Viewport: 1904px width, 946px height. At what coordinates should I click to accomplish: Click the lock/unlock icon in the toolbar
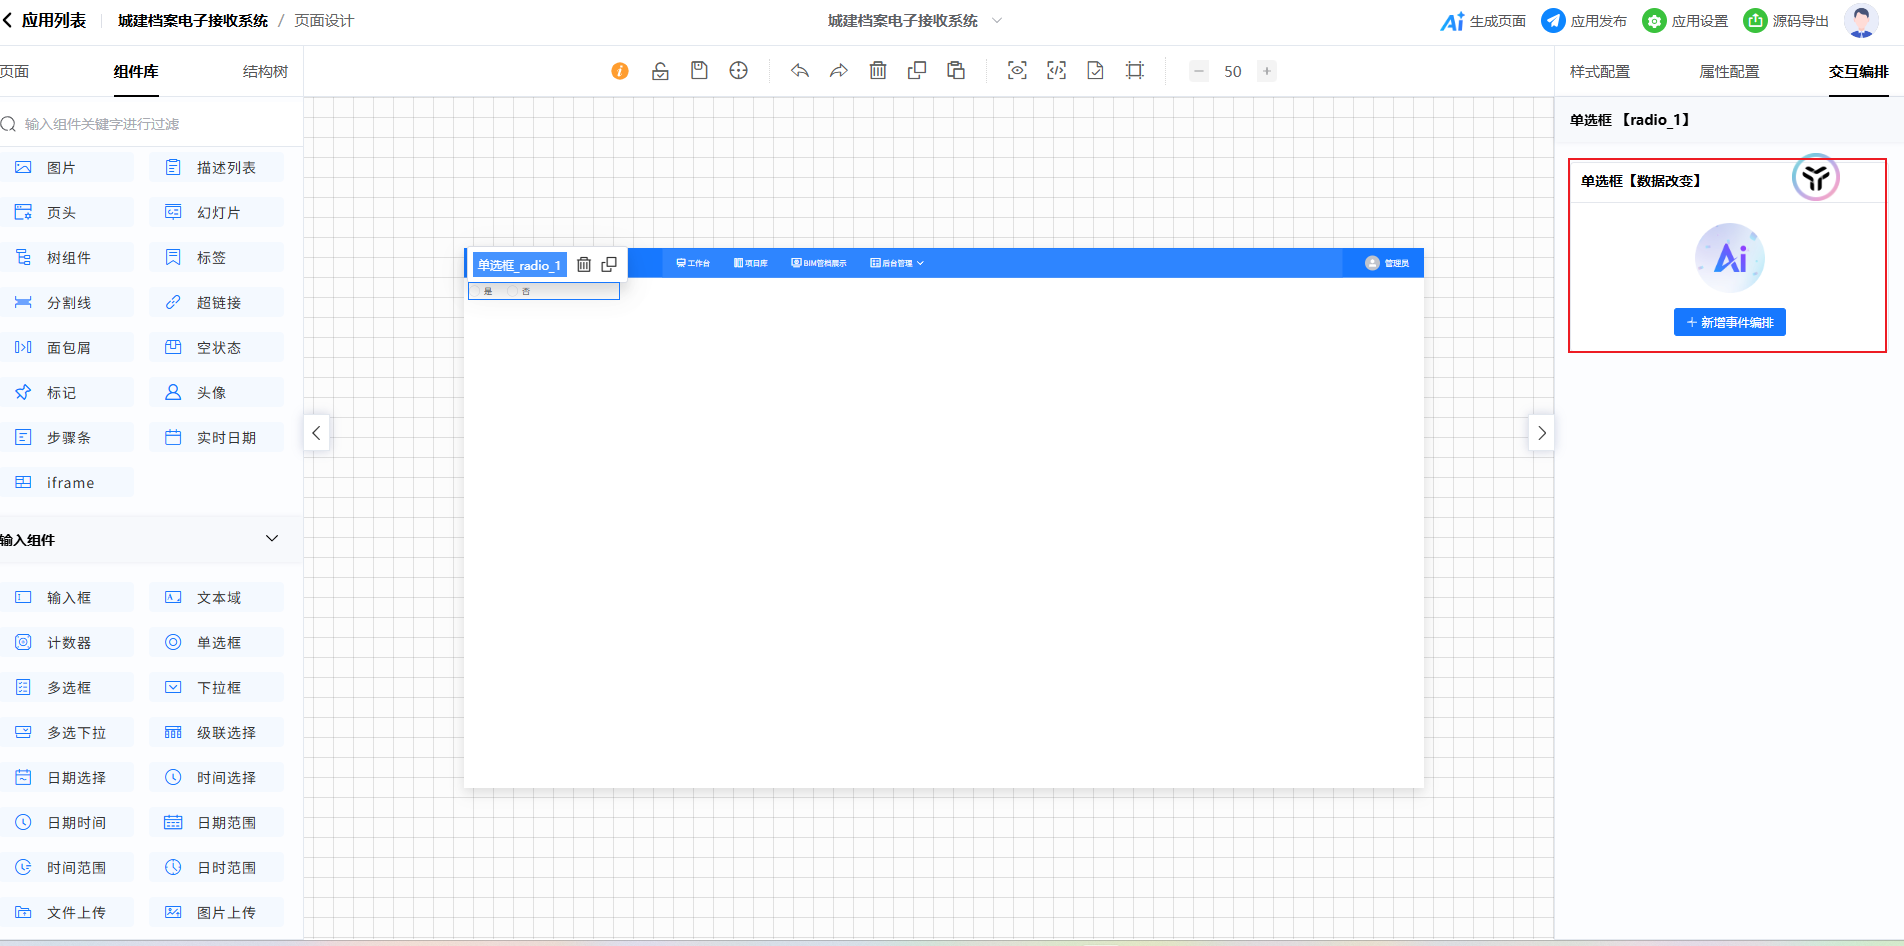click(x=660, y=71)
